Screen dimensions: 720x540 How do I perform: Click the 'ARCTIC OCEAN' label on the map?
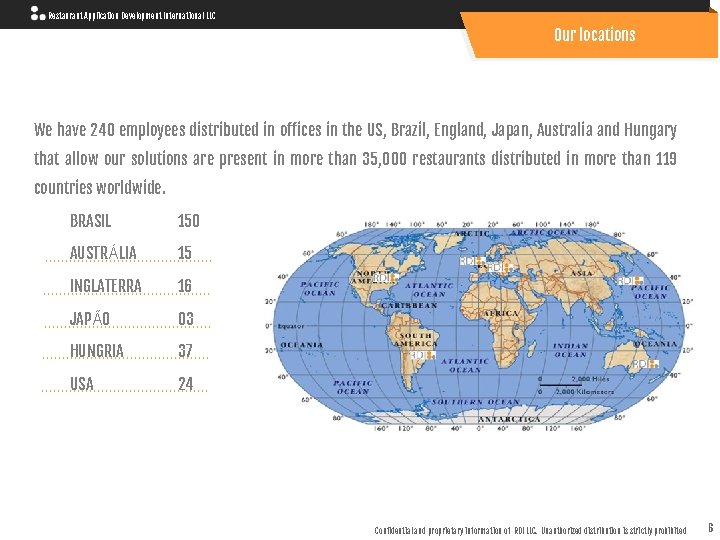pos(544,232)
